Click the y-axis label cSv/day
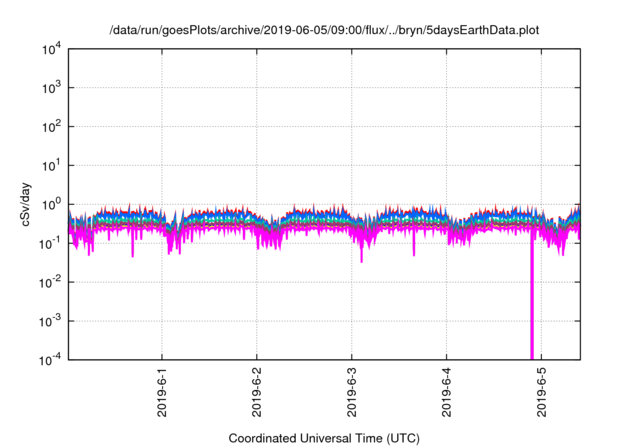The width and height of the screenshot is (640, 448). click(x=25, y=204)
